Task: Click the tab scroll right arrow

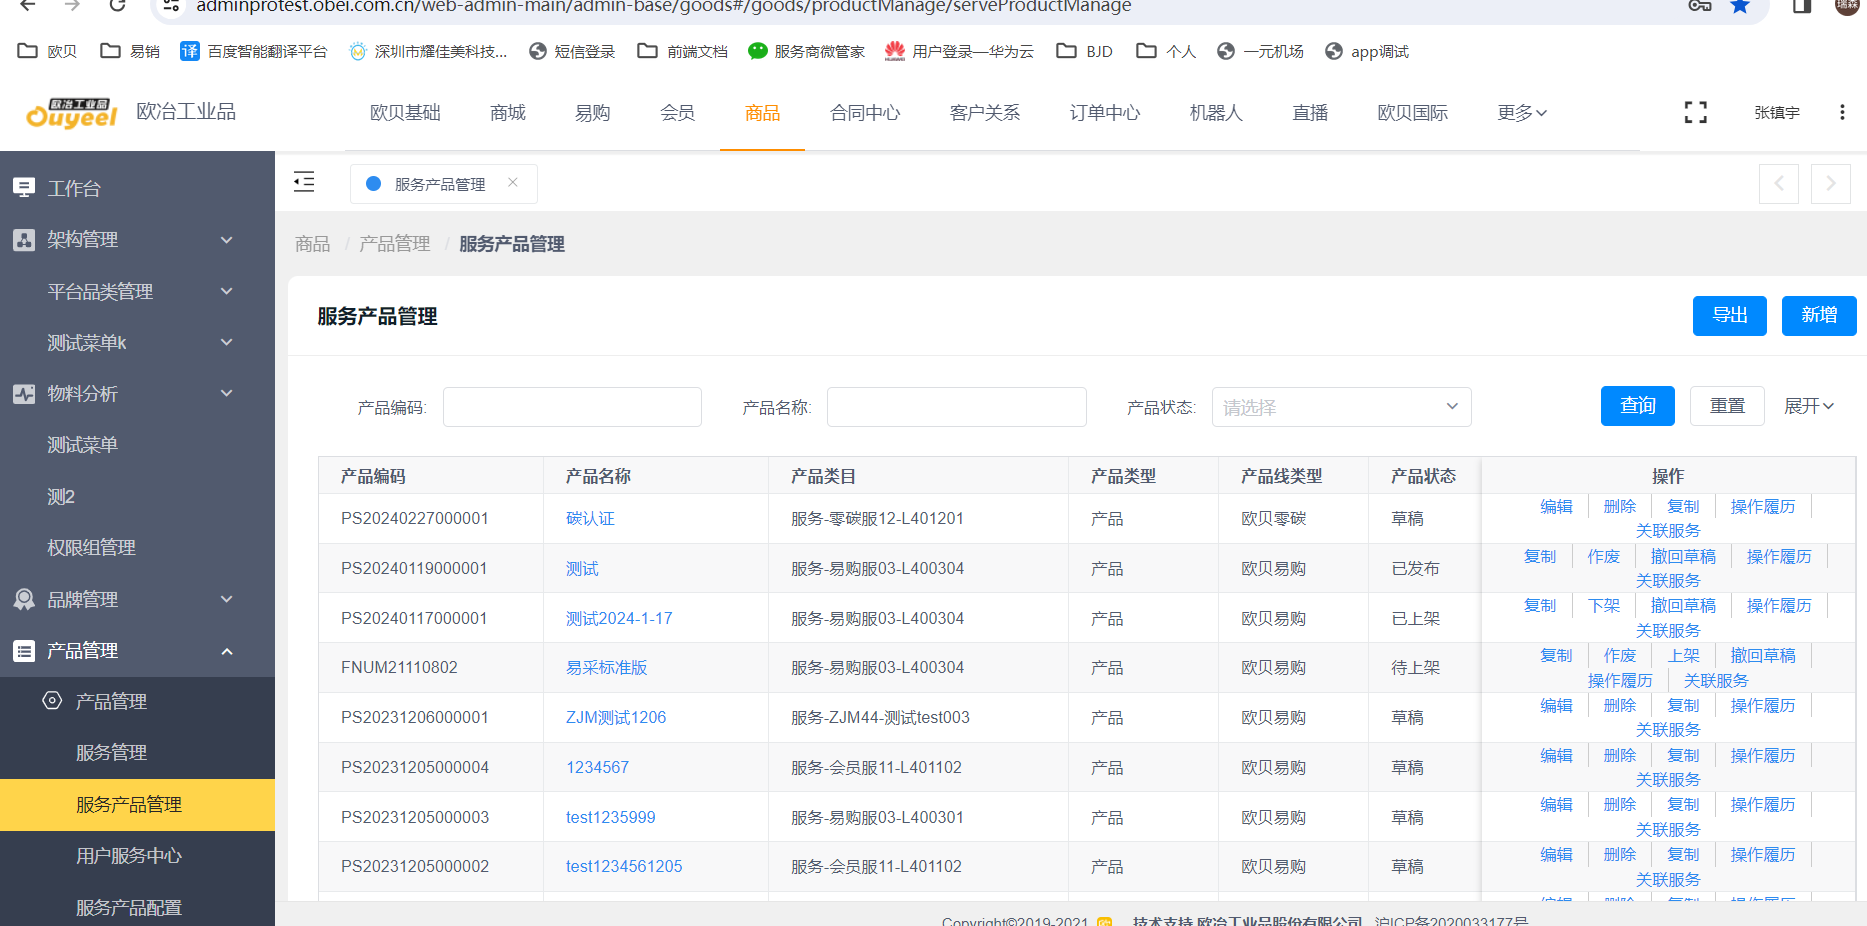Action: tap(1830, 184)
